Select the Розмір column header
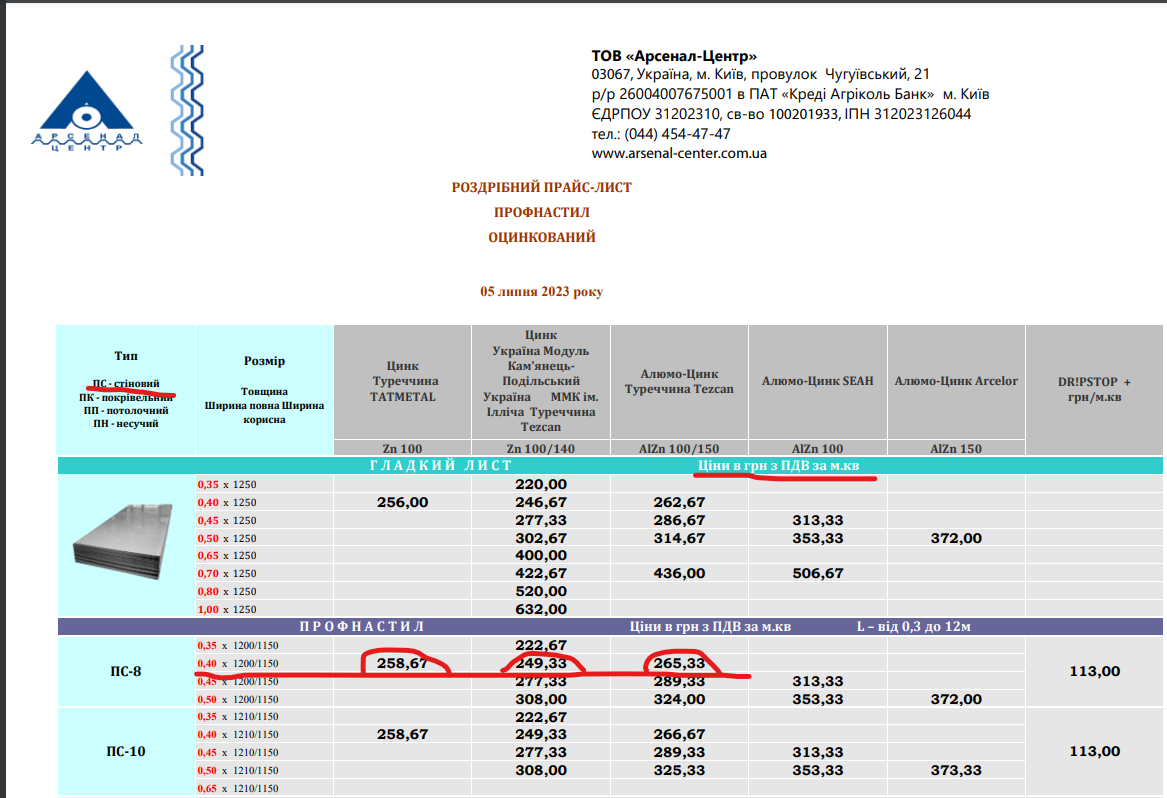This screenshot has width=1167, height=798. (x=264, y=361)
